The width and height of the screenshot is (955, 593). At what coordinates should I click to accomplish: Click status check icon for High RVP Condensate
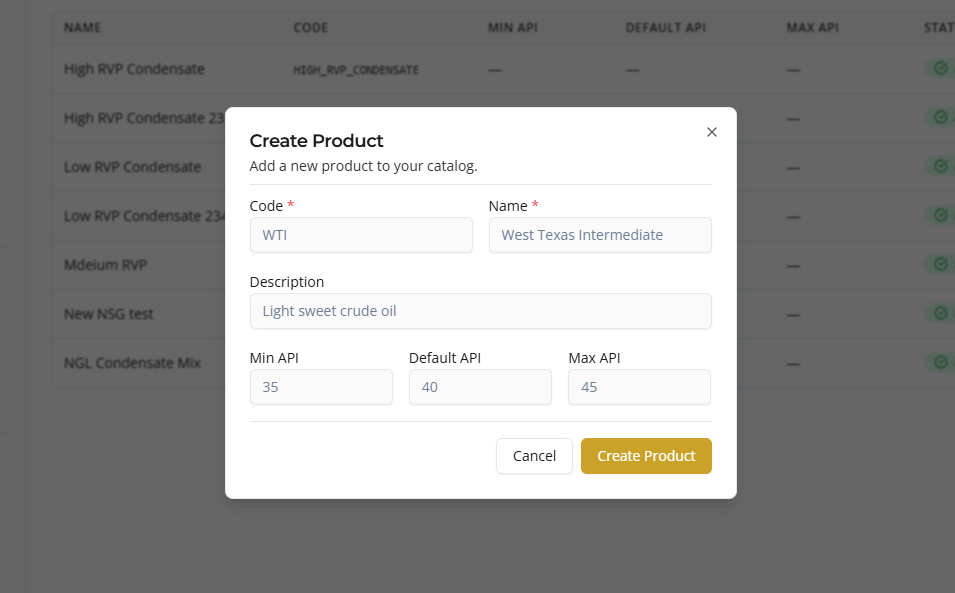tap(941, 68)
